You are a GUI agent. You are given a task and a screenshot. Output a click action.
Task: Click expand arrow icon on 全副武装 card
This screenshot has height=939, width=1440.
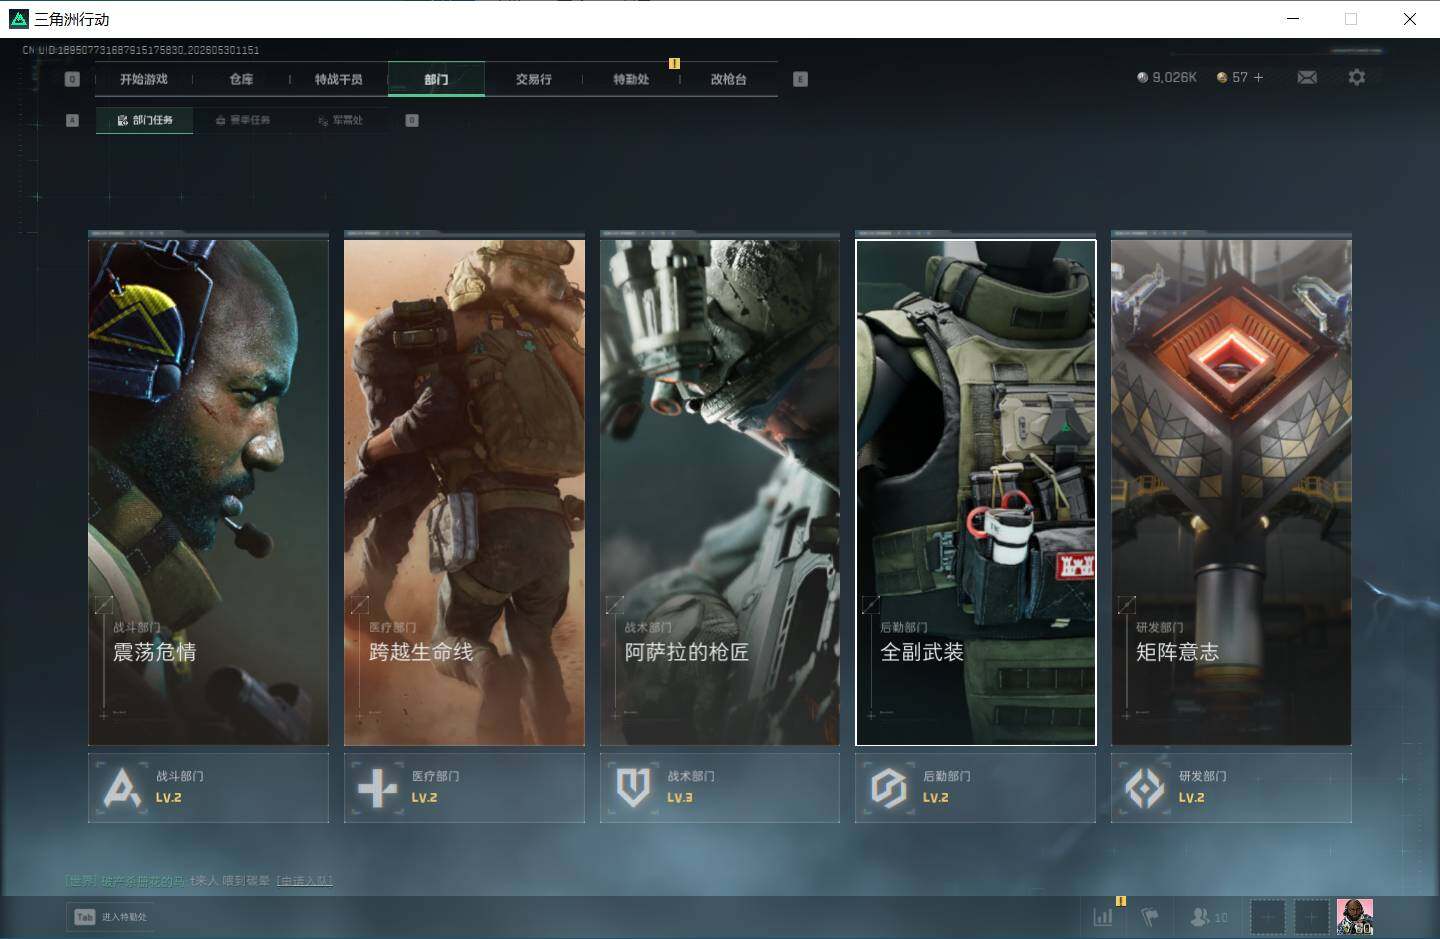point(871,604)
